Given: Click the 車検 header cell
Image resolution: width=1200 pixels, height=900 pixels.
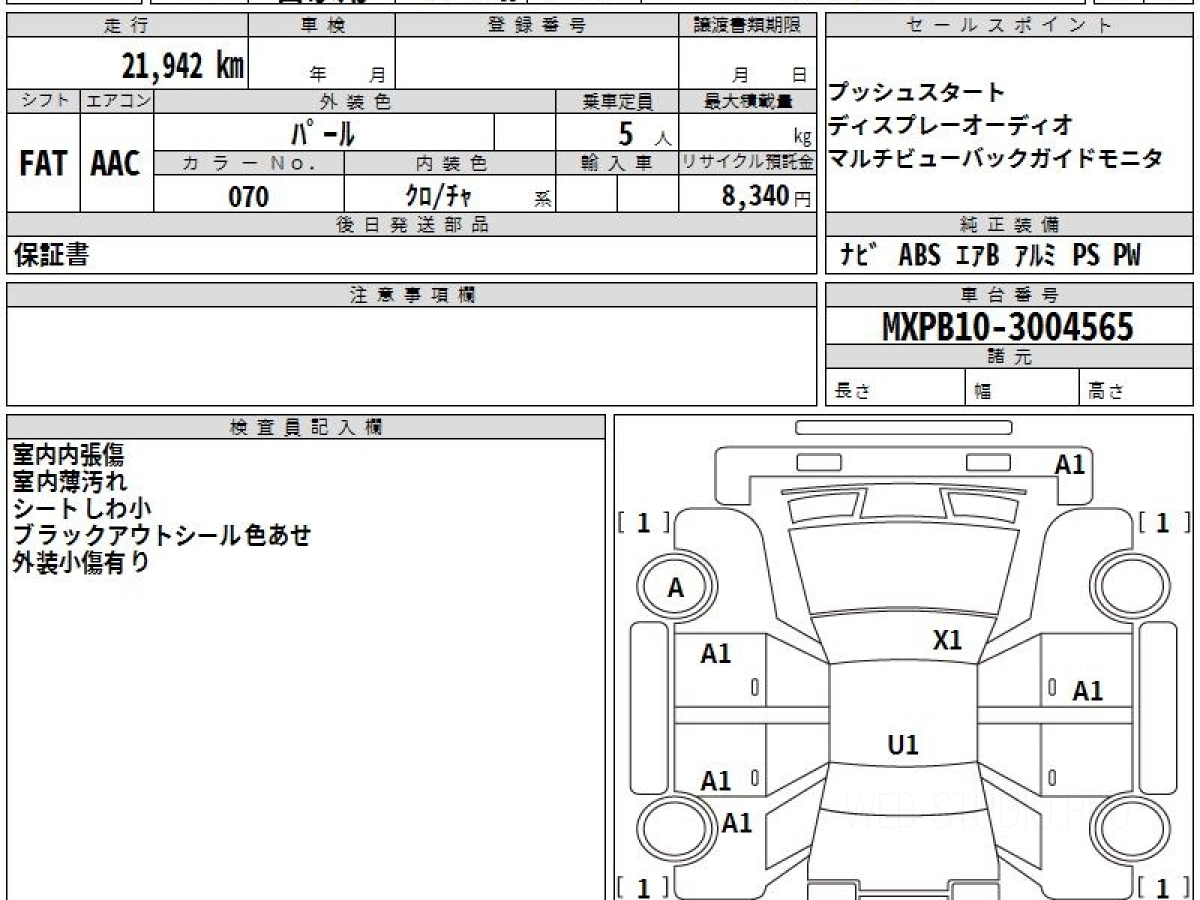Looking at the screenshot, I should (x=322, y=26).
